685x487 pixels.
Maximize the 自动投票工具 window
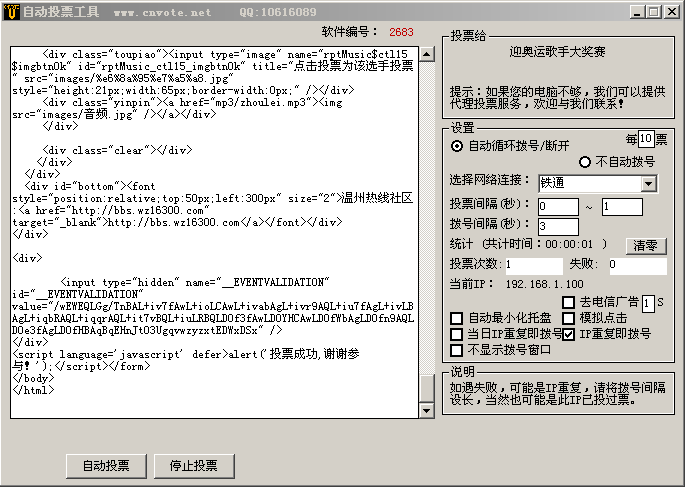pyautogui.click(x=652, y=12)
